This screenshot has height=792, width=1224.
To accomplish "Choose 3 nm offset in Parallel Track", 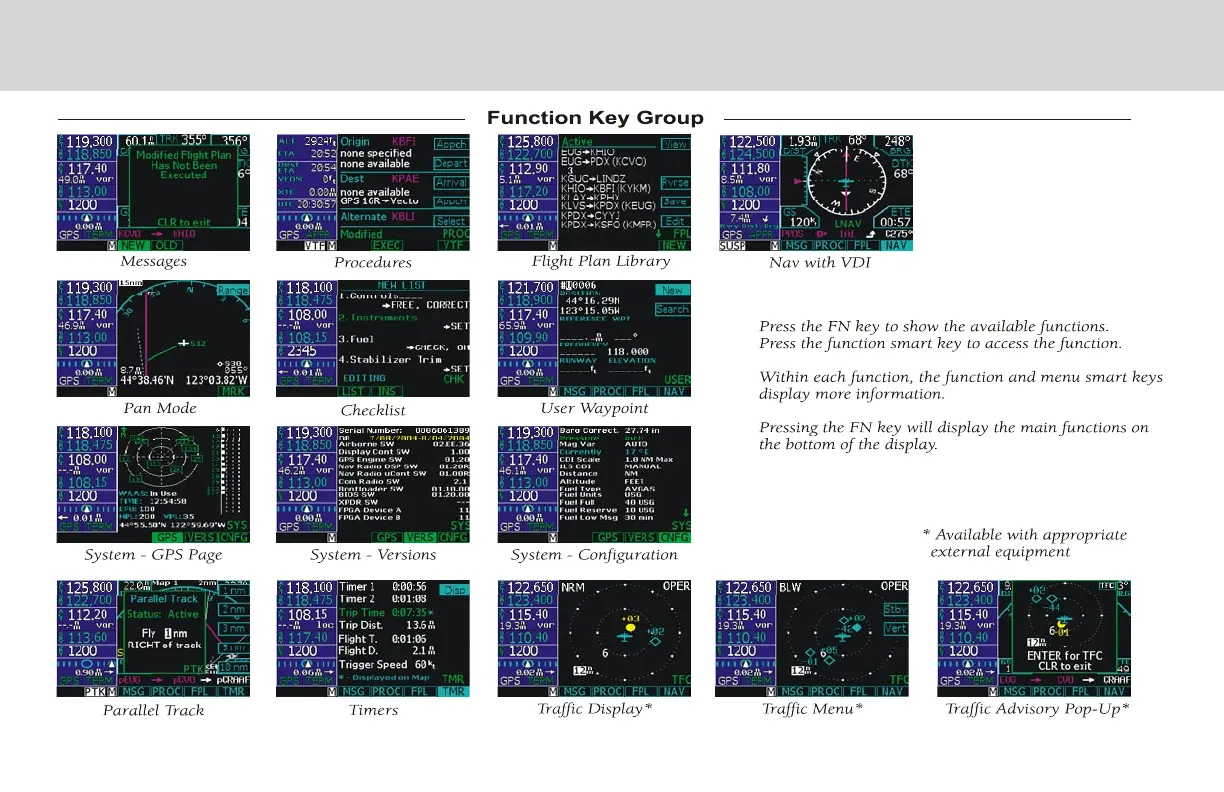I will point(235,628).
